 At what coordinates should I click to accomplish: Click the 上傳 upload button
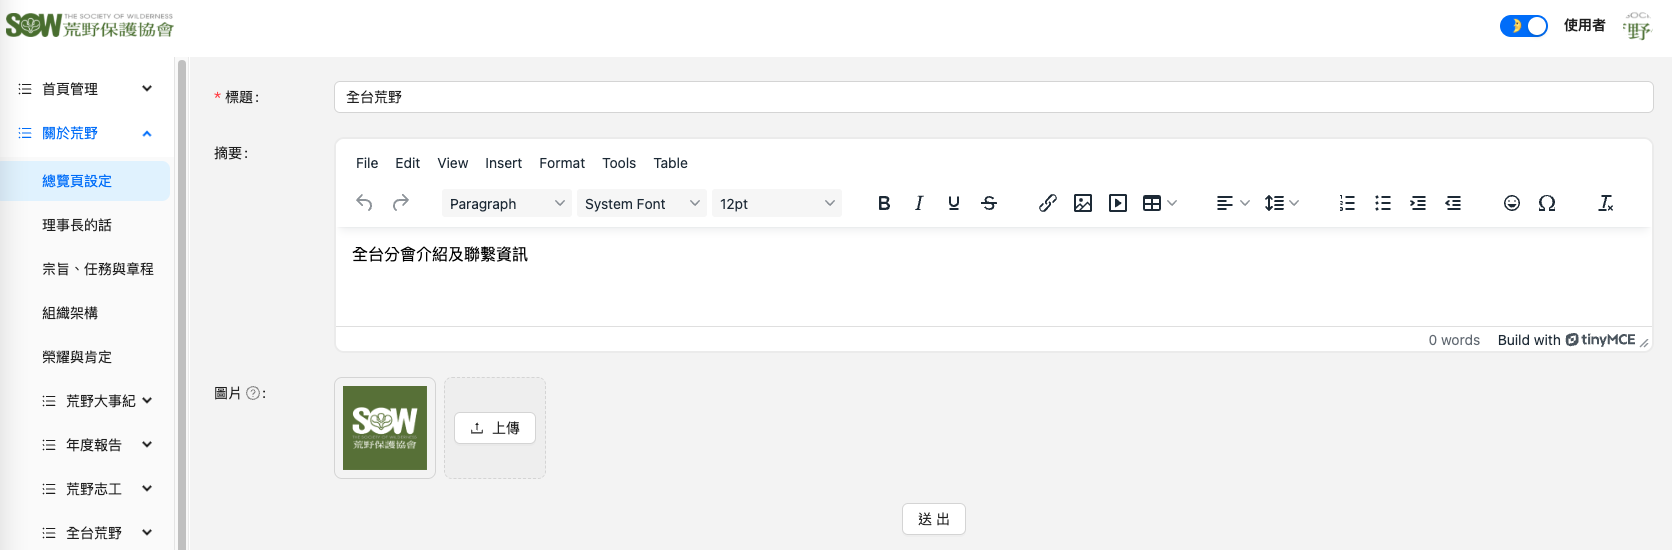(x=495, y=428)
